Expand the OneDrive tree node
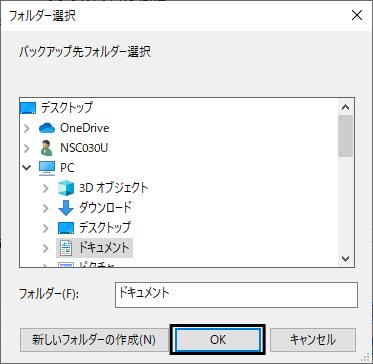The height and width of the screenshot is (364, 373). tap(27, 128)
